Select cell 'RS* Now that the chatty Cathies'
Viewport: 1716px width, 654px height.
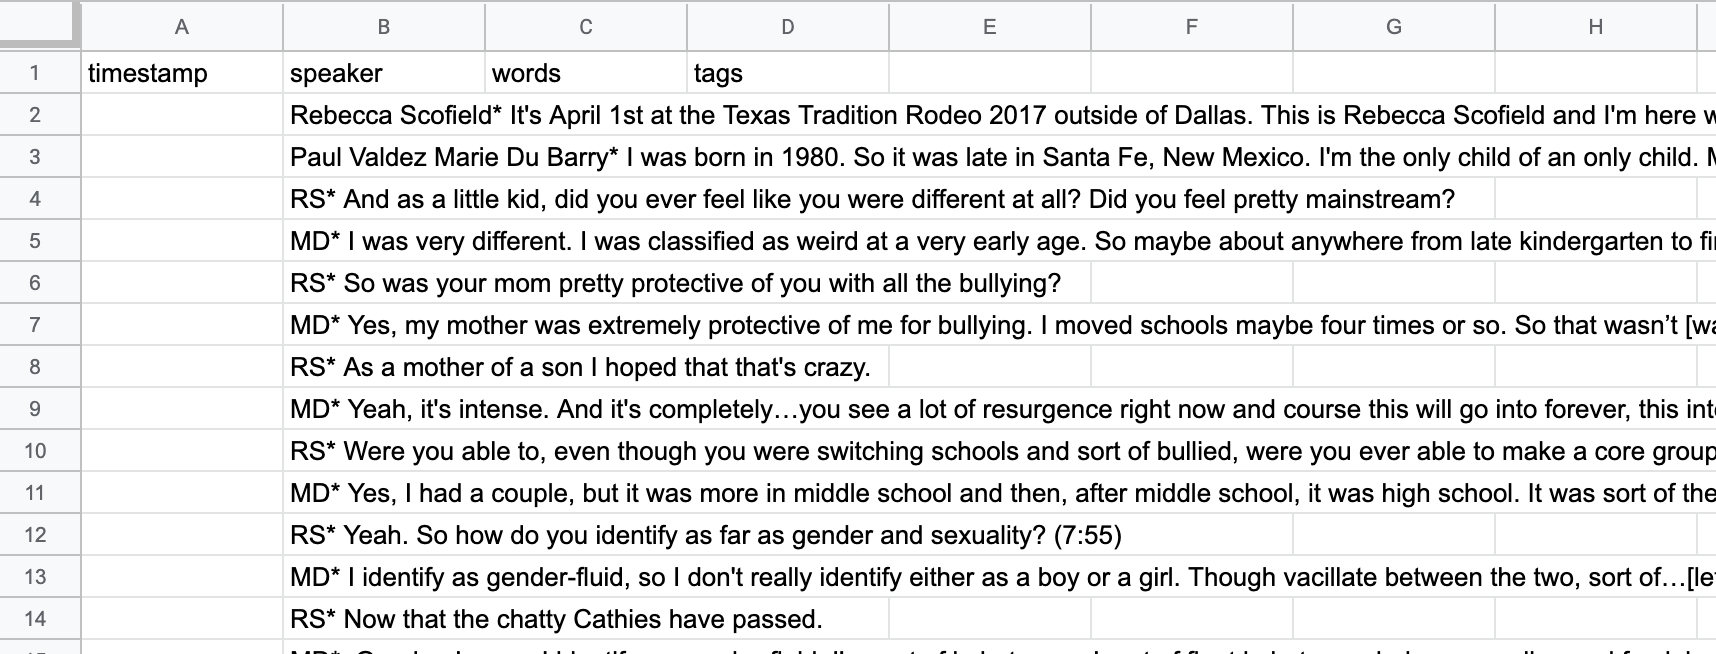click(x=384, y=619)
